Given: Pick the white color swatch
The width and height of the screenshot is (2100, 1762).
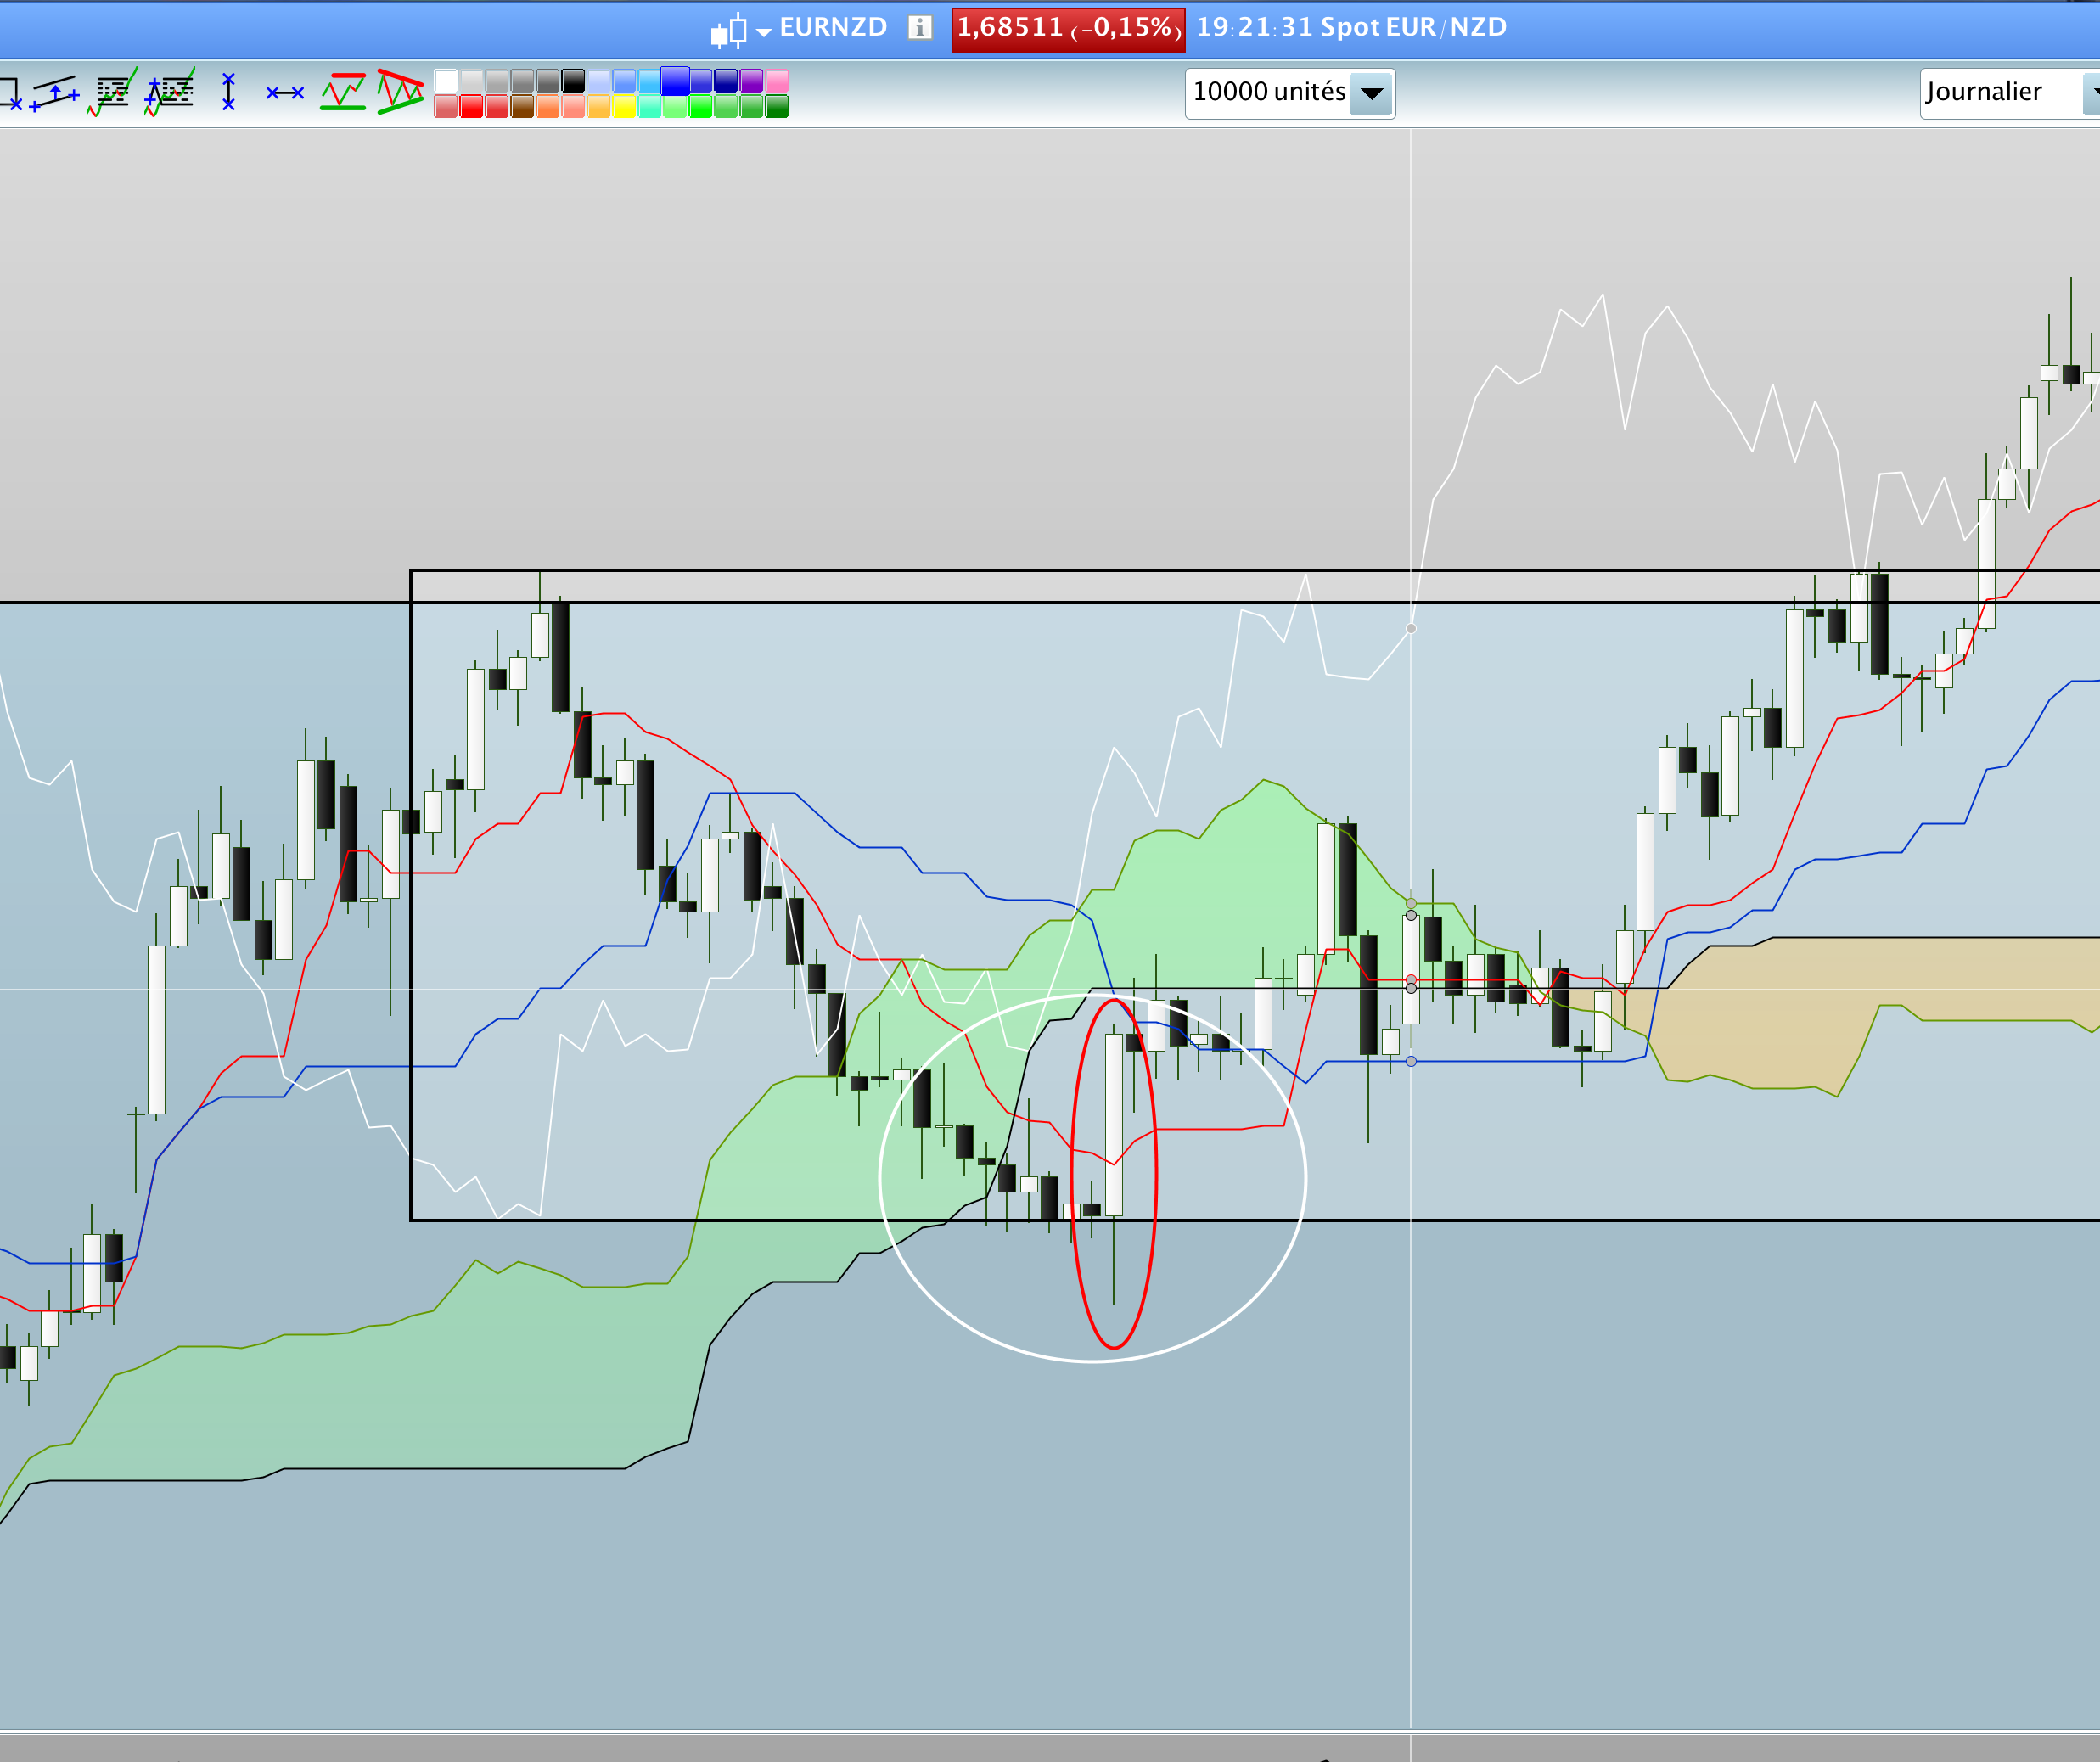Looking at the screenshot, I should 446,81.
